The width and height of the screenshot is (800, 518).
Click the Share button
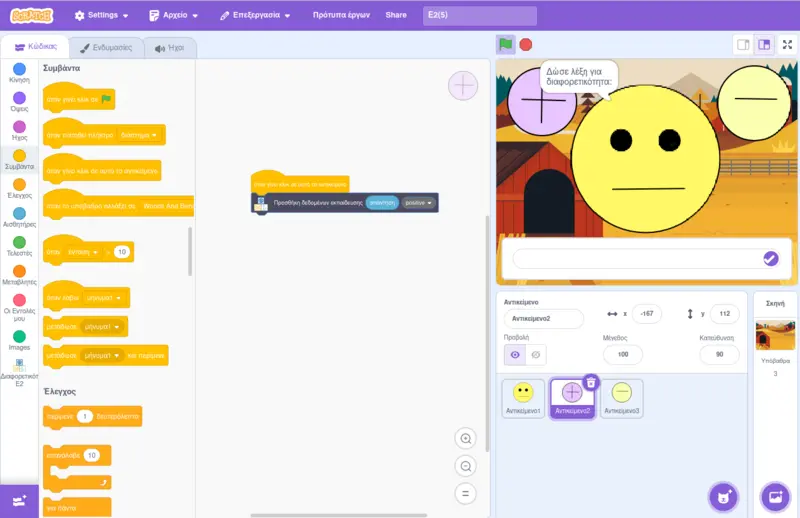396,16
